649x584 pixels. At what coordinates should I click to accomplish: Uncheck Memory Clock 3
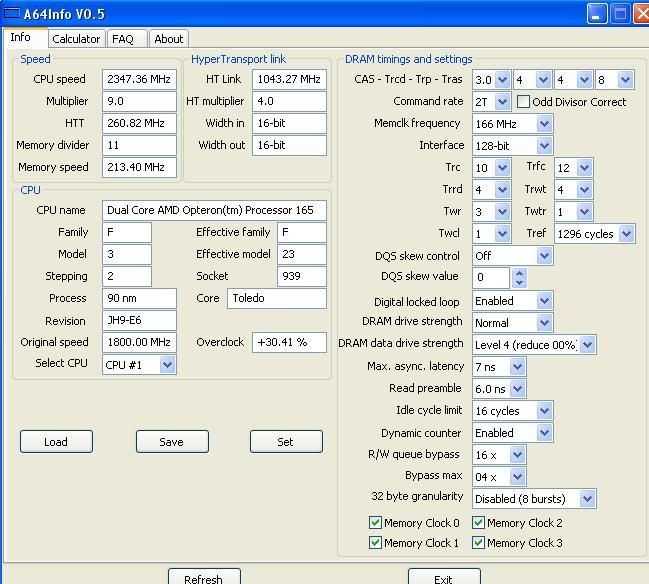(478, 542)
